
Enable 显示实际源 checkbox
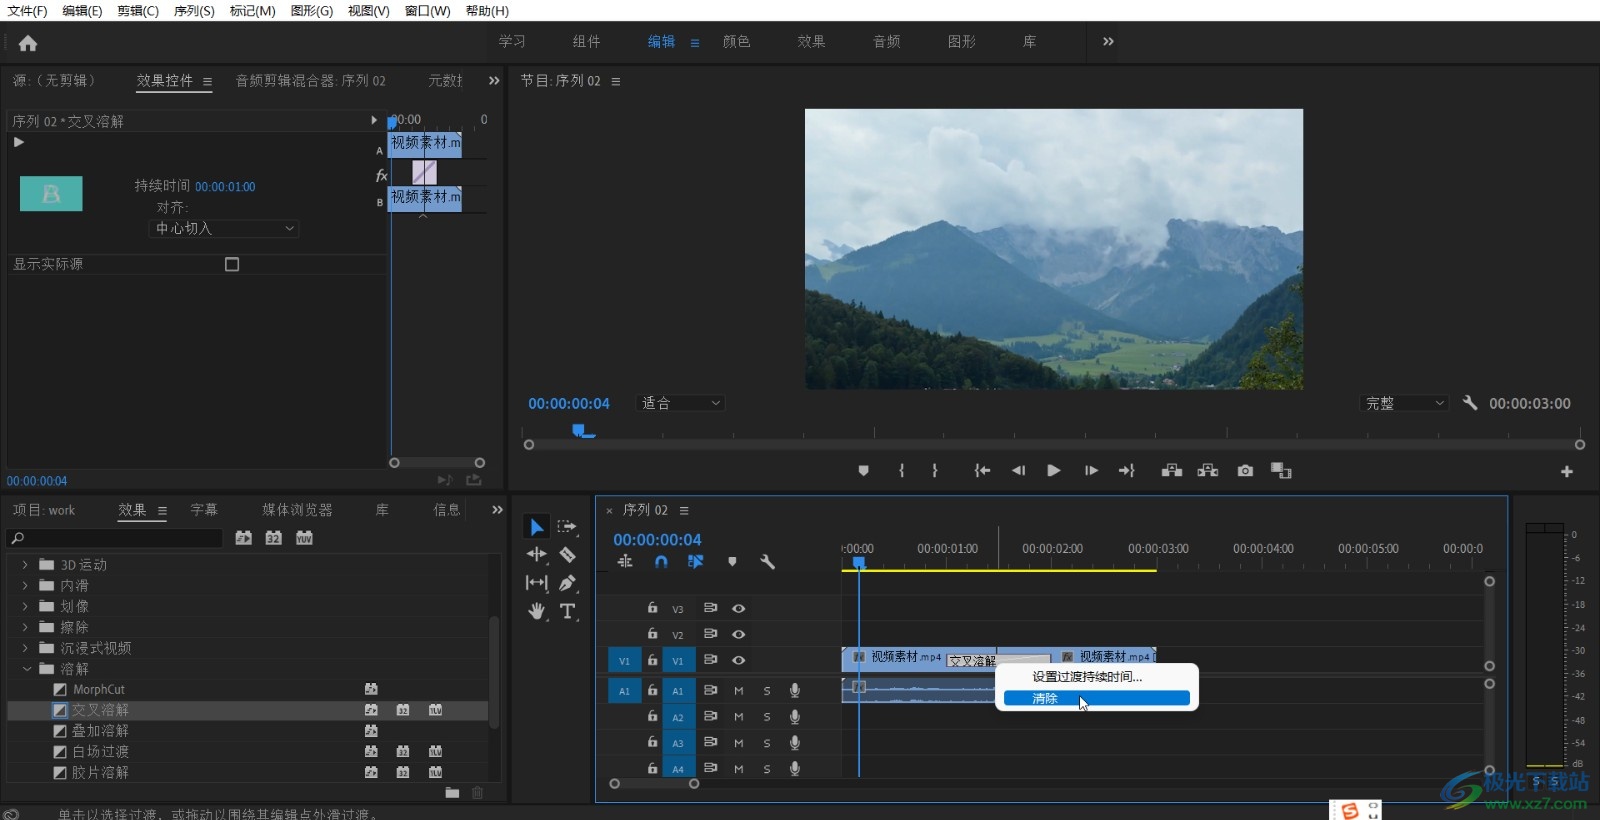coord(232,264)
